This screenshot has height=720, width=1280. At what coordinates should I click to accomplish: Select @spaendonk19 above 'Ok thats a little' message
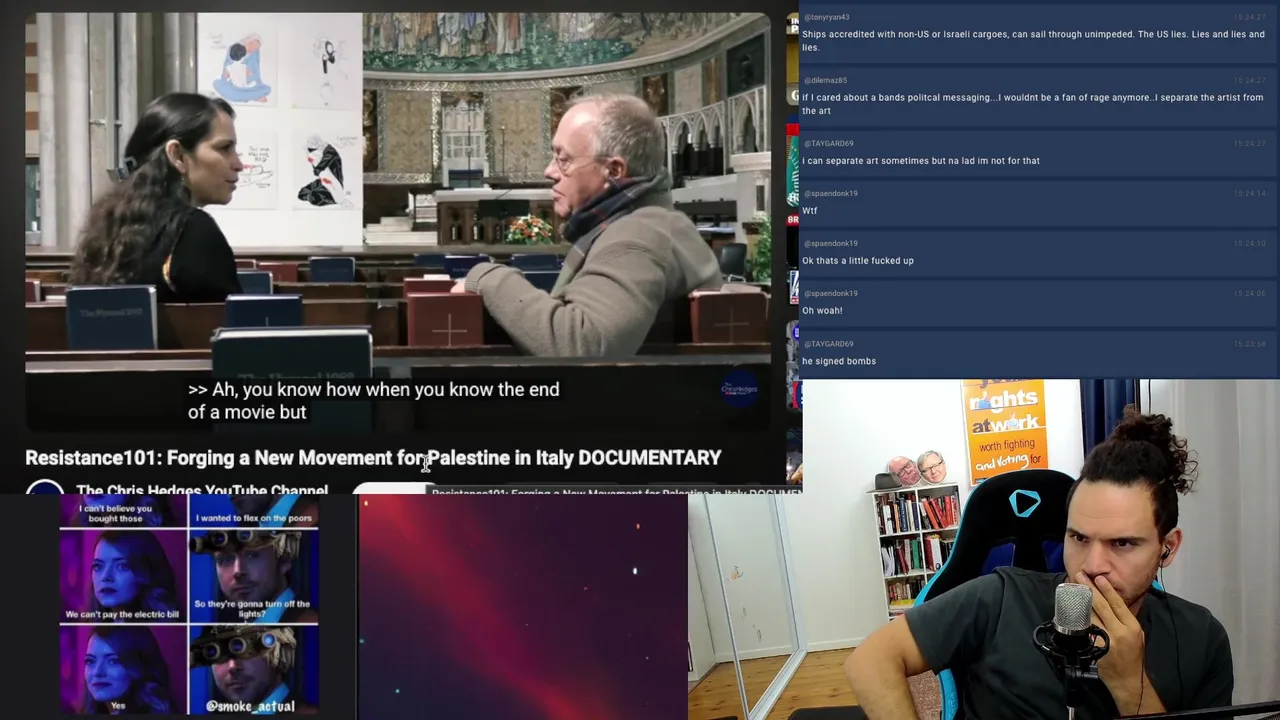pos(830,243)
